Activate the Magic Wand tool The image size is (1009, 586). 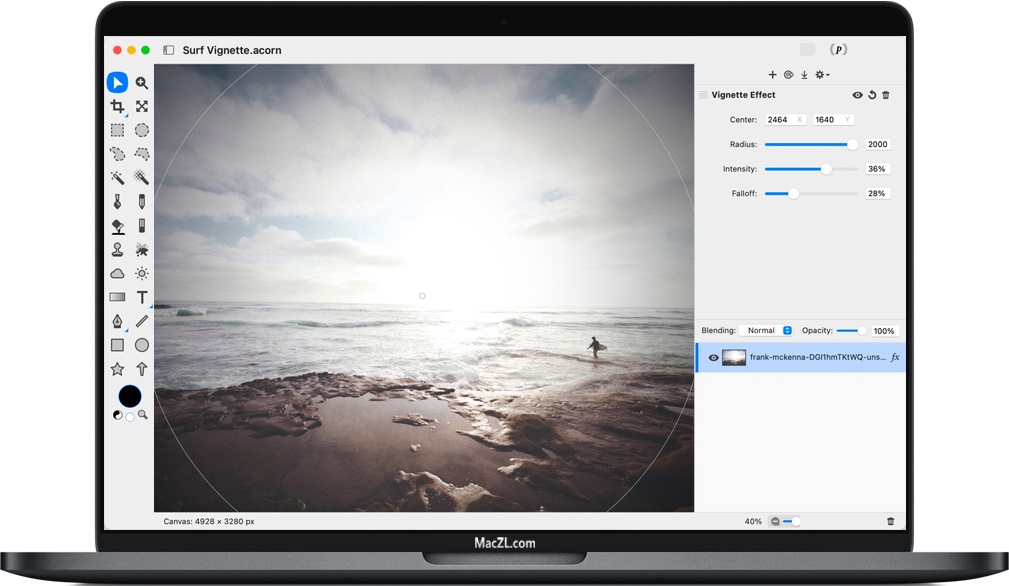pyautogui.click(x=117, y=177)
